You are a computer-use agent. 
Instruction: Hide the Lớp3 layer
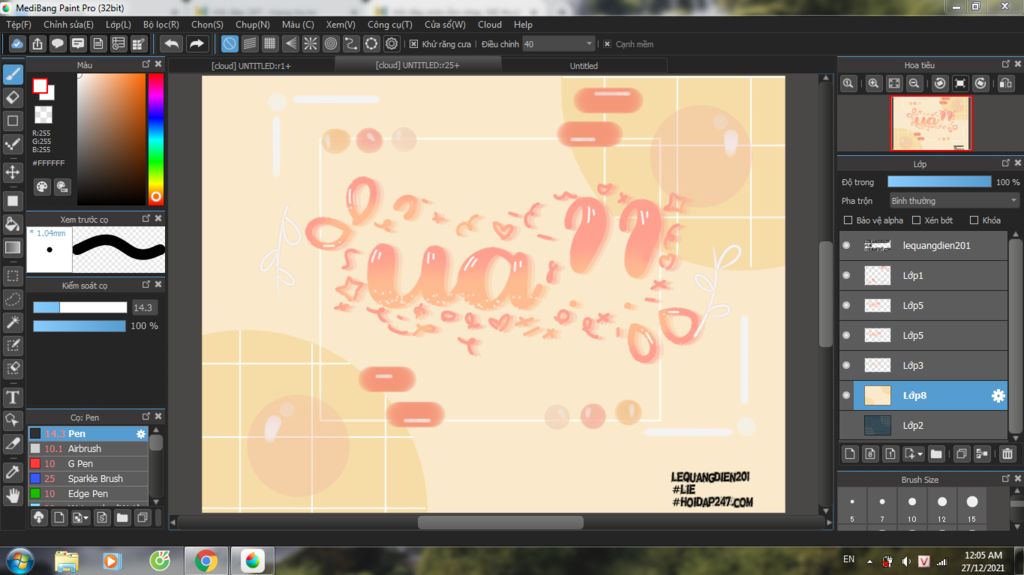(x=846, y=365)
